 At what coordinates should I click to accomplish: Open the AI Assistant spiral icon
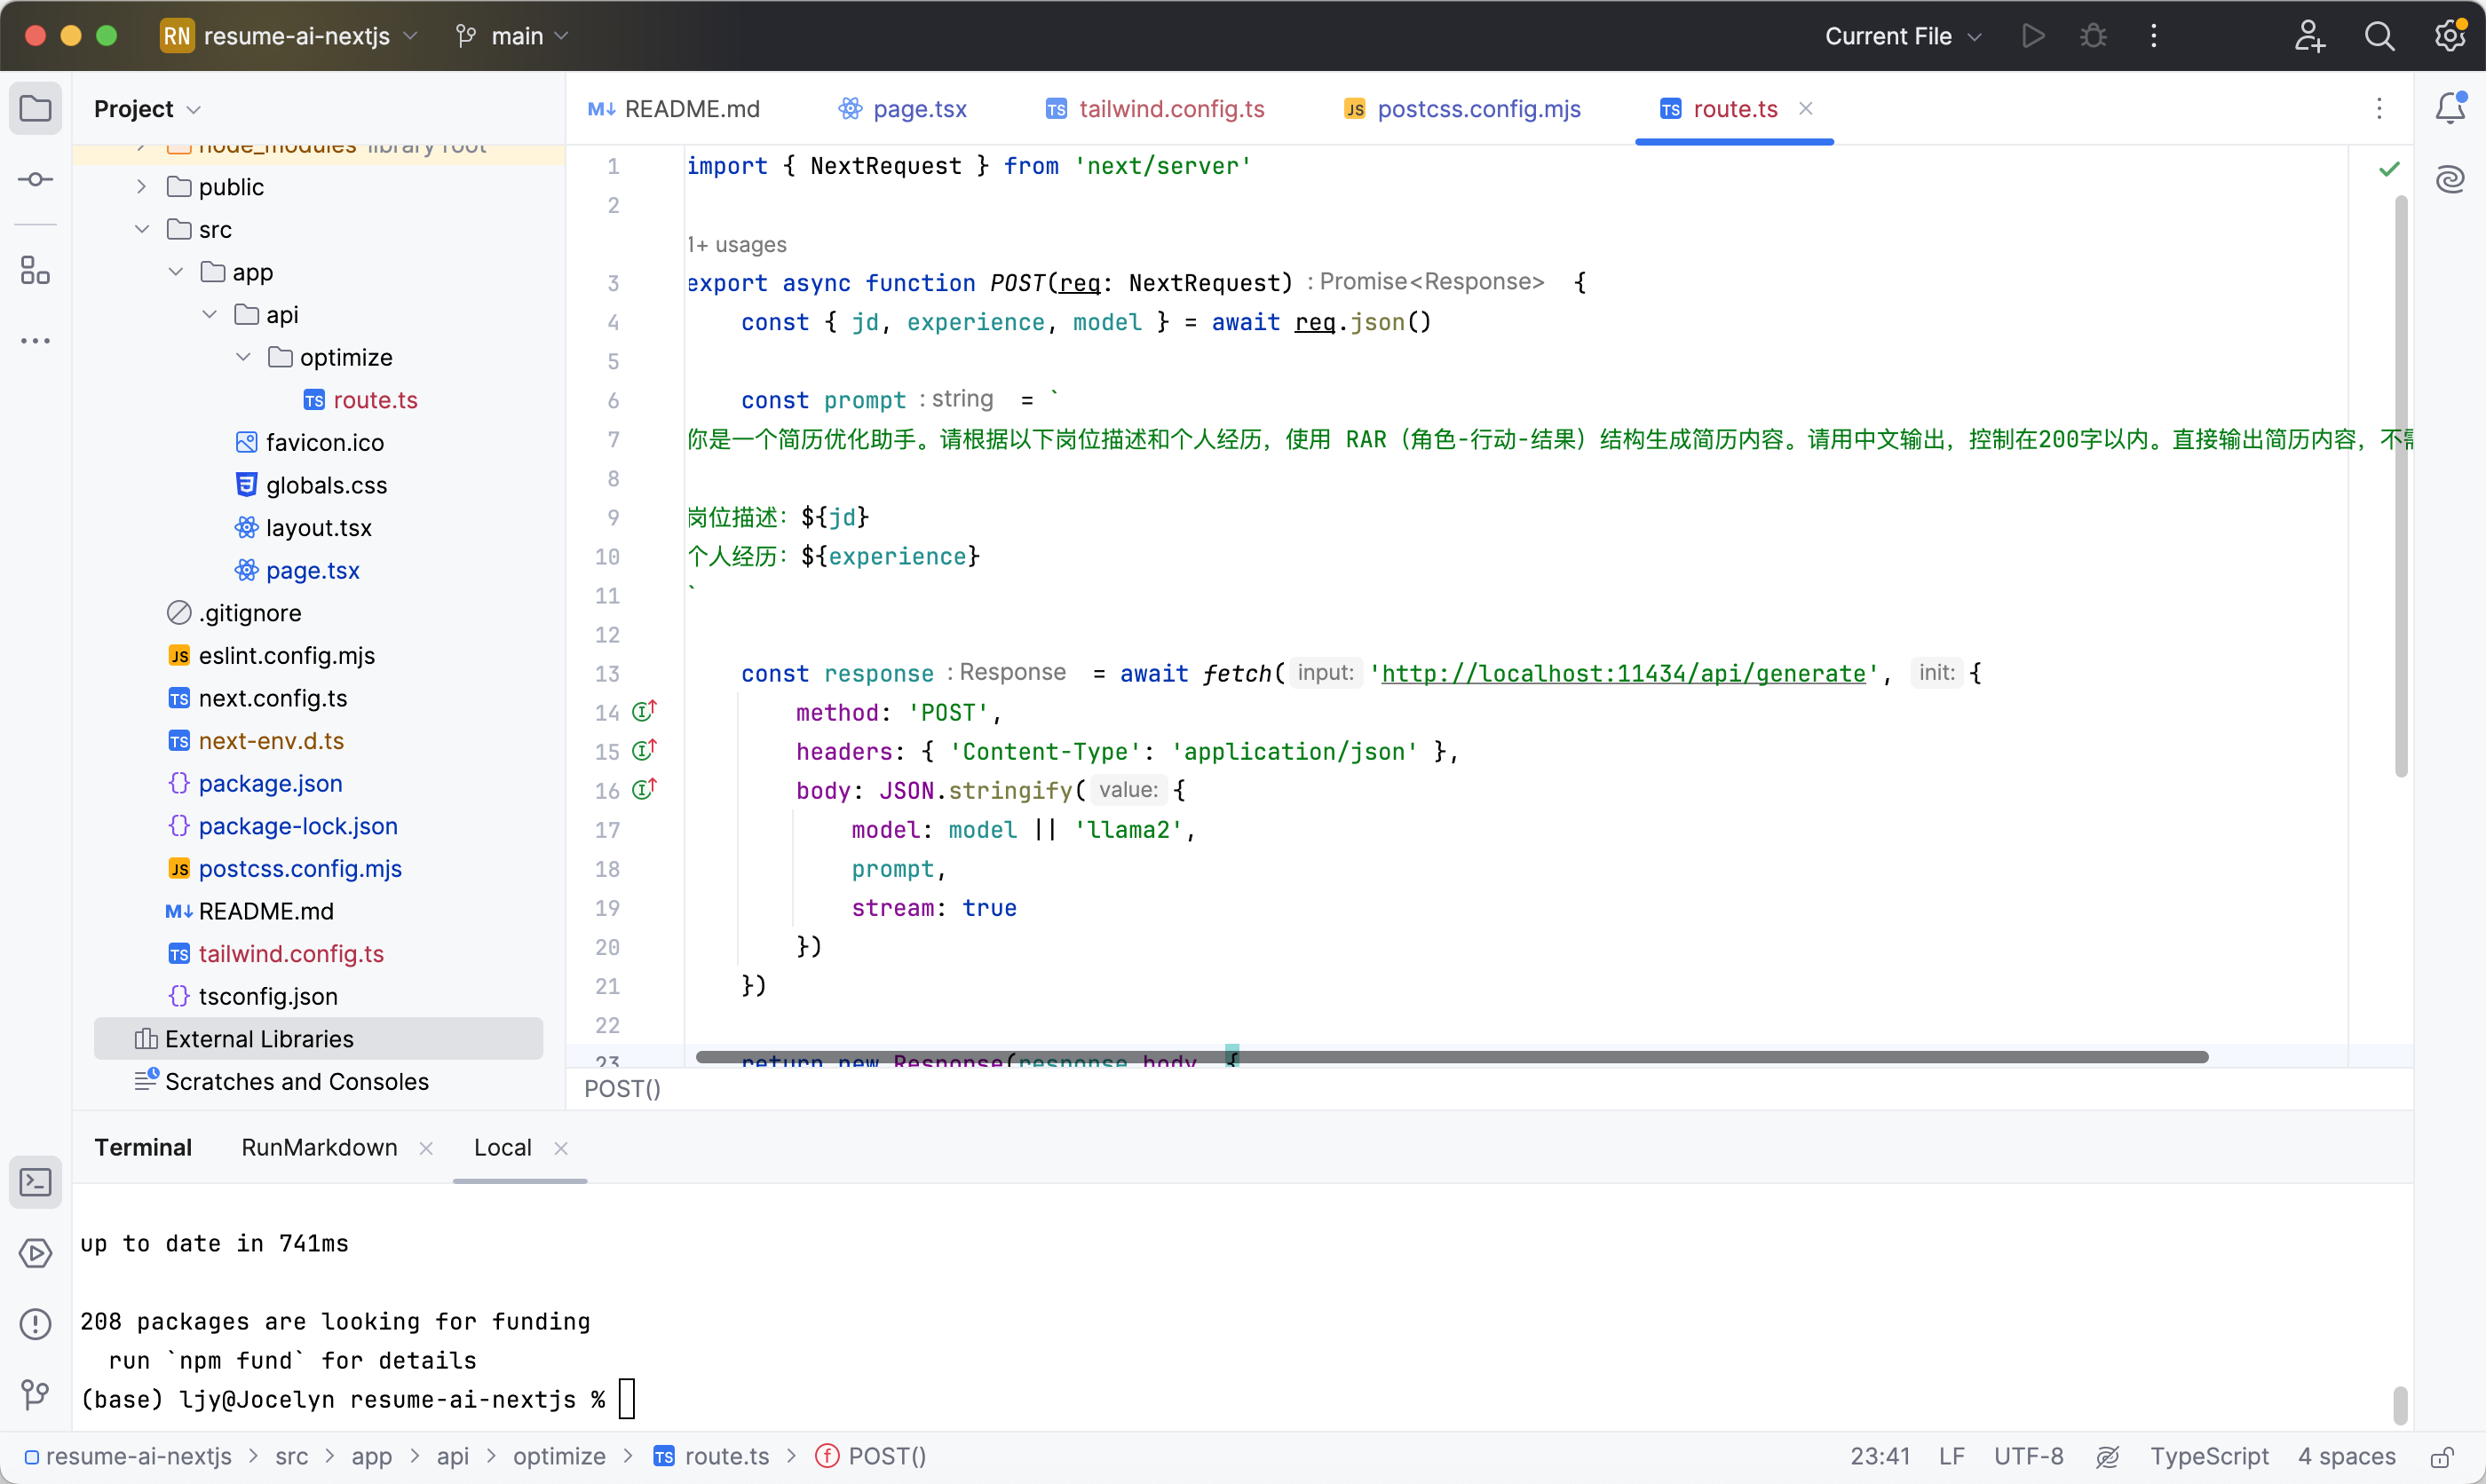2450,180
